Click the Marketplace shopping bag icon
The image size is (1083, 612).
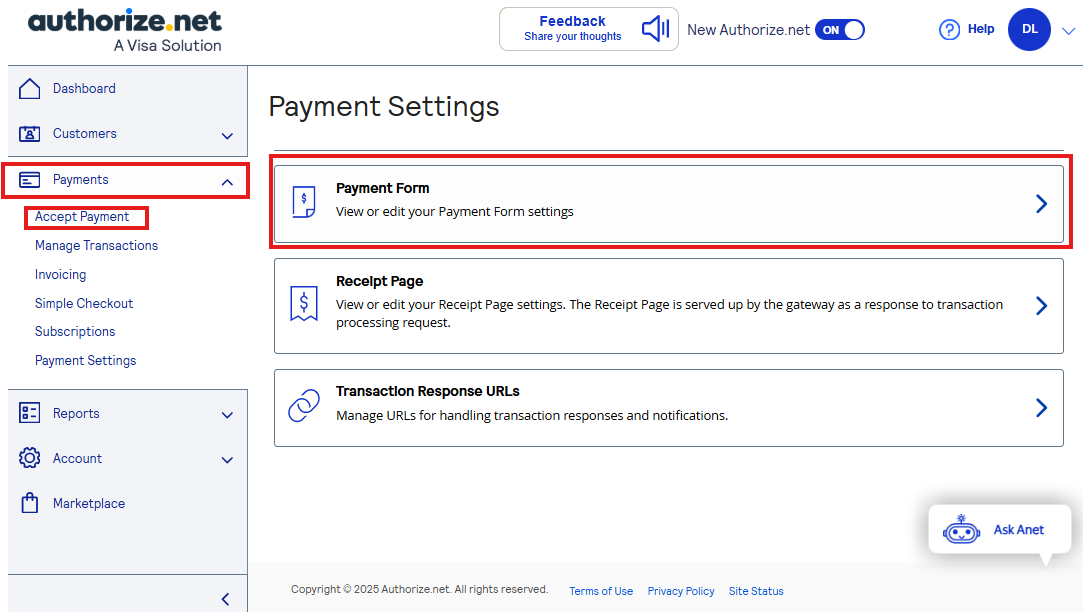30,504
